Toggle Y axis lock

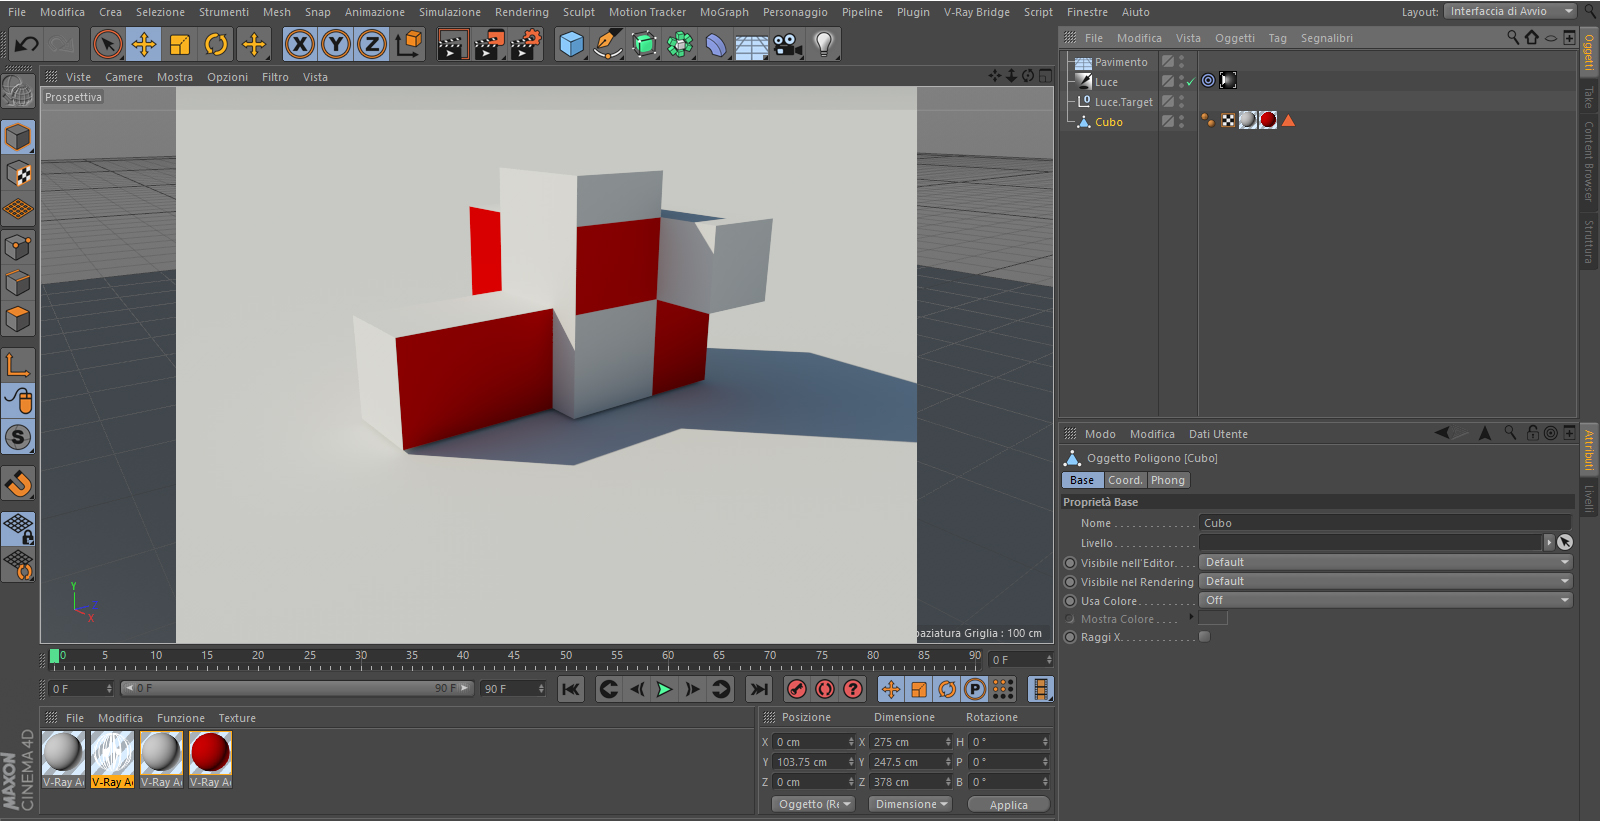[336, 44]
